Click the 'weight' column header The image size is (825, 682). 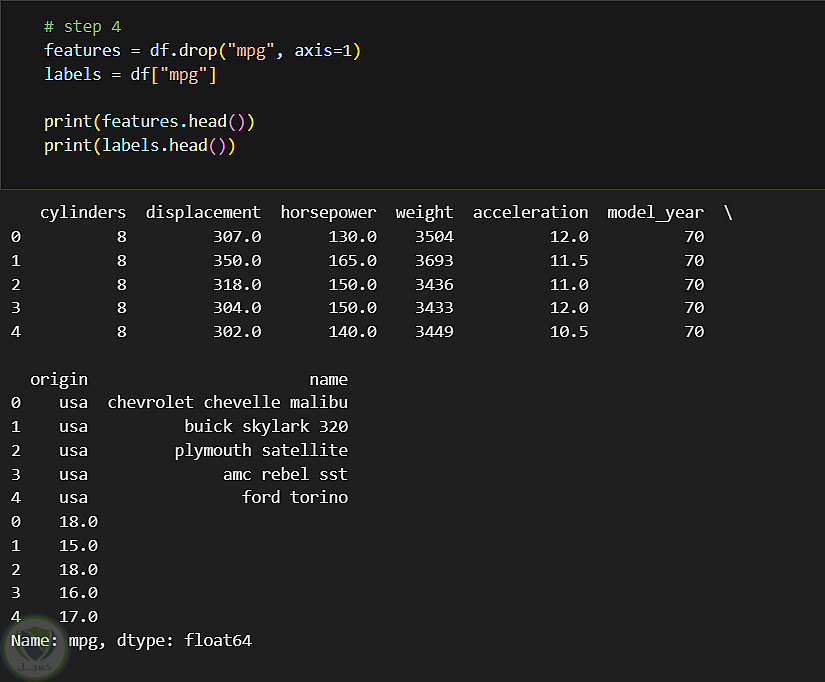(x=424, y=212)
